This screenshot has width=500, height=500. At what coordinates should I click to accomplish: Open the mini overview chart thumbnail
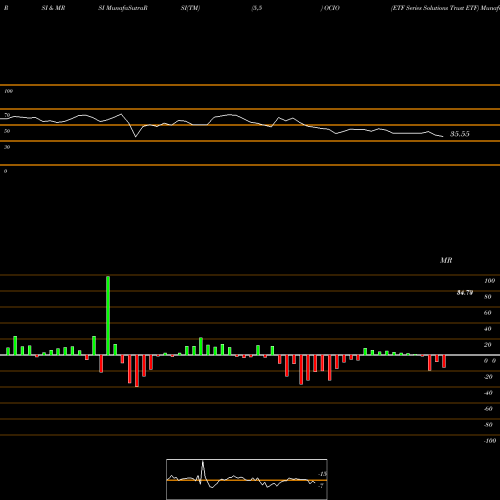tap(247, 479)
